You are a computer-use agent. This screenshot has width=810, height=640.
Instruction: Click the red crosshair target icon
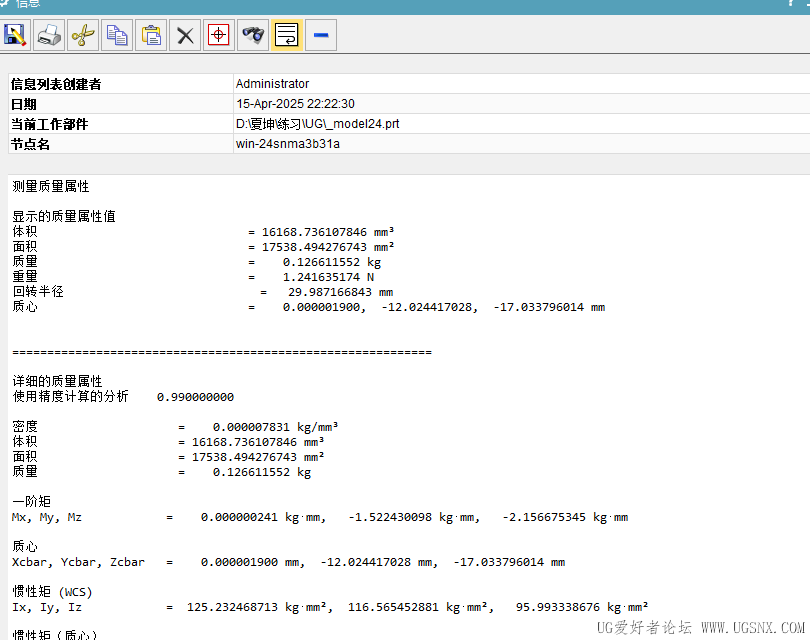(219, 35)
